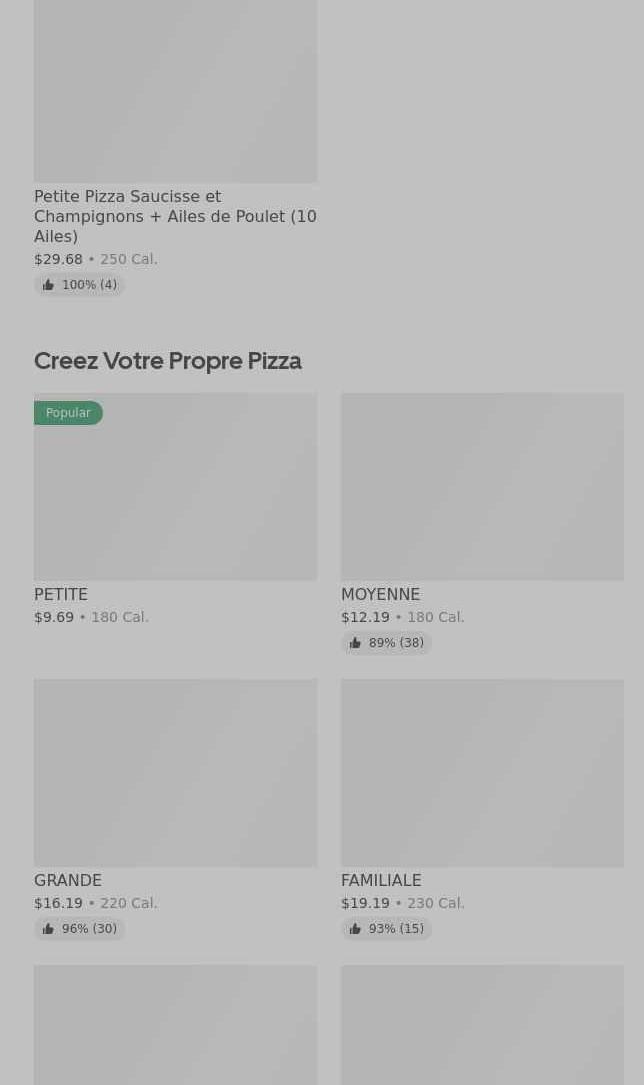Choose the MOYENNE item name
644x1085 pixels.
[380, 594]
